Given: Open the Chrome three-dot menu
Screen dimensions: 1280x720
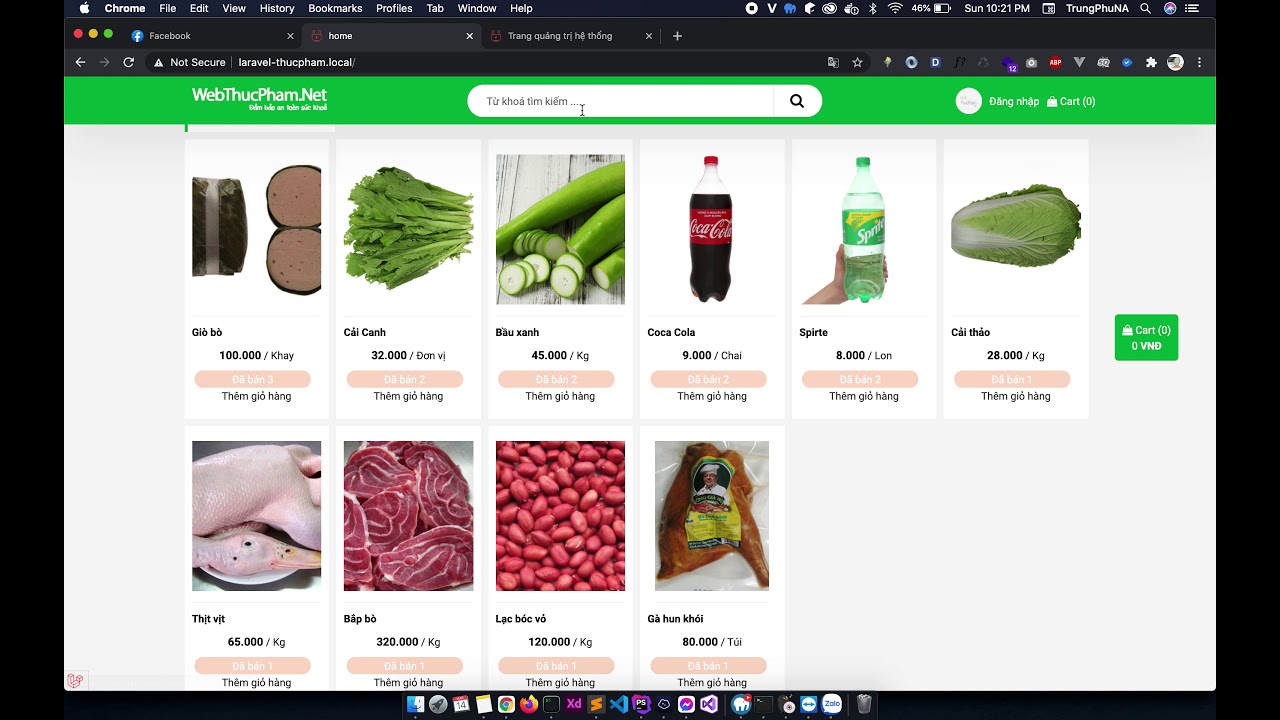Looking at the screenshot, I should [1199, 62].
